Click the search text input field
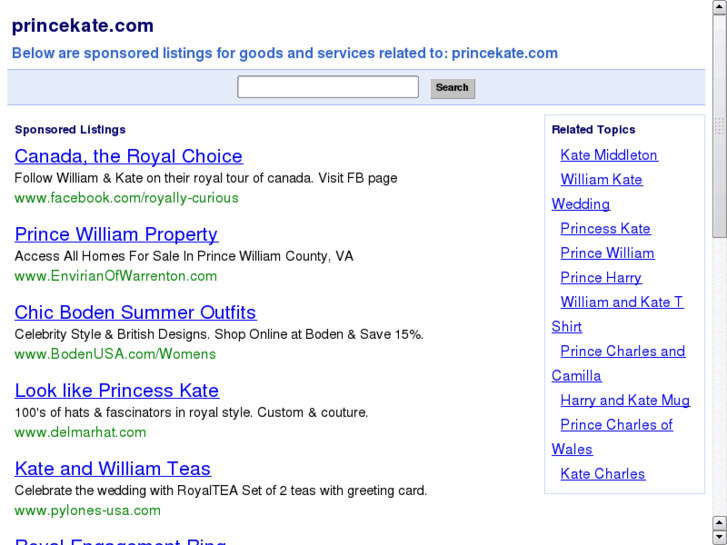Image resolution: width=727 pixels, height=545 pixels. 327,87
